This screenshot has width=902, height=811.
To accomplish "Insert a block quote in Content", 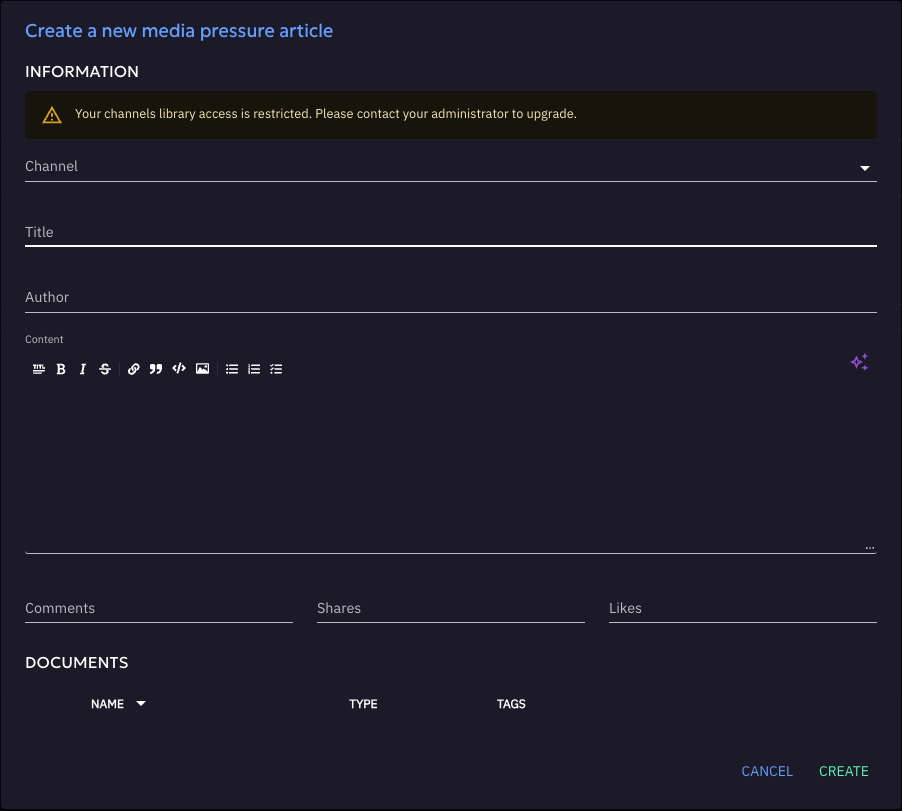I will pyautogui.click(x=156, y=369).
